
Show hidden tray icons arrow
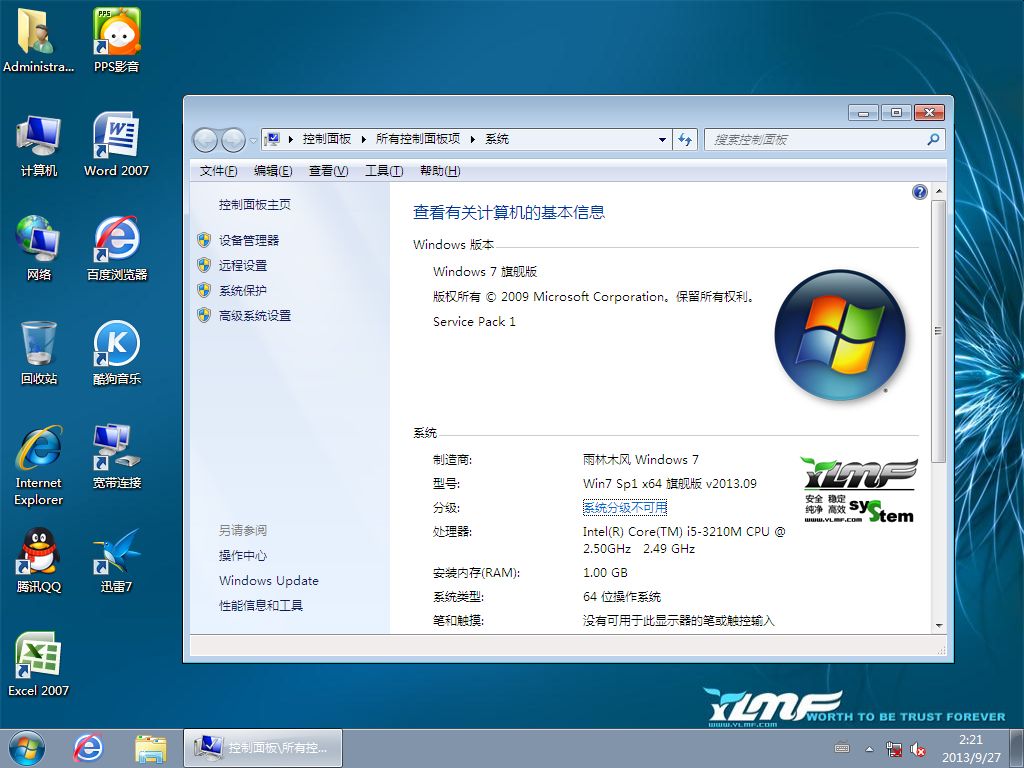869,749
